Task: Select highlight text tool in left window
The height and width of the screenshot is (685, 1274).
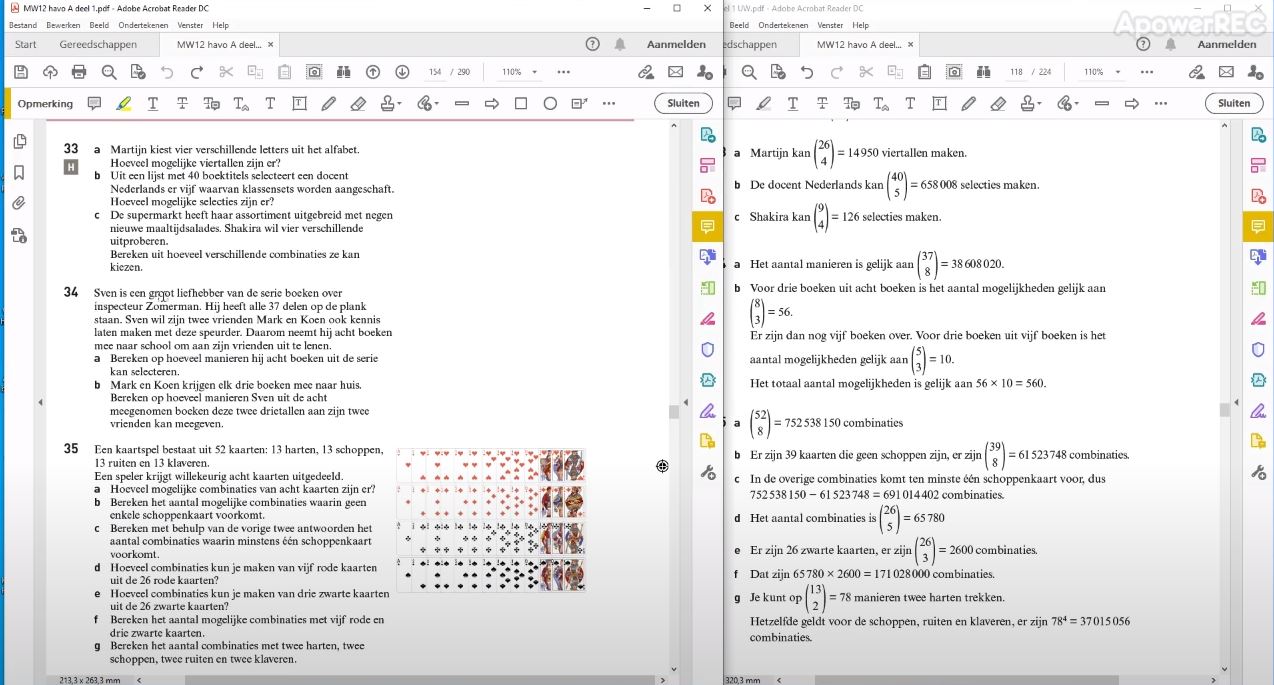Action: click(123, 103)
